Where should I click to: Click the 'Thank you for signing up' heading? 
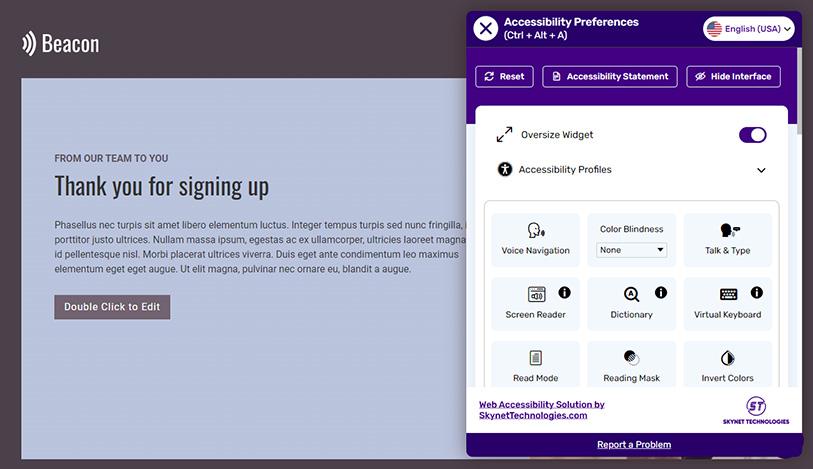pos(162,187)
